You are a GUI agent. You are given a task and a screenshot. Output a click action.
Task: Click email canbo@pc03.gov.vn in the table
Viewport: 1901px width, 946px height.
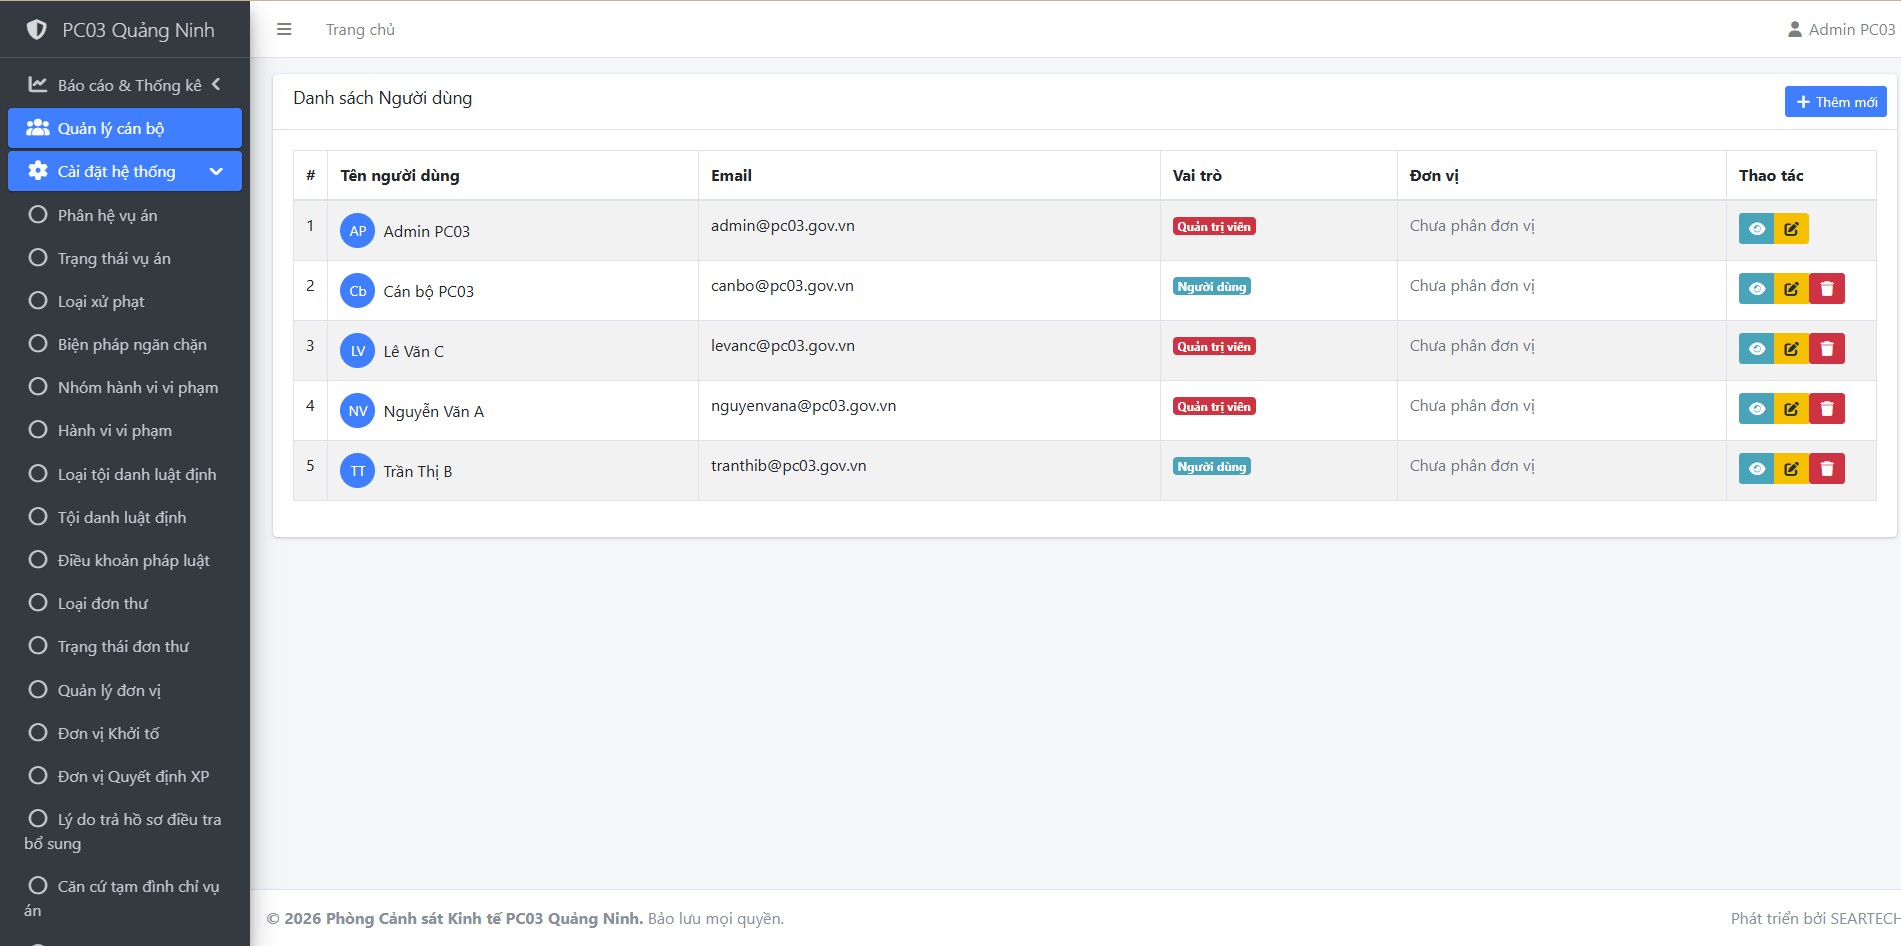[782, 286]
